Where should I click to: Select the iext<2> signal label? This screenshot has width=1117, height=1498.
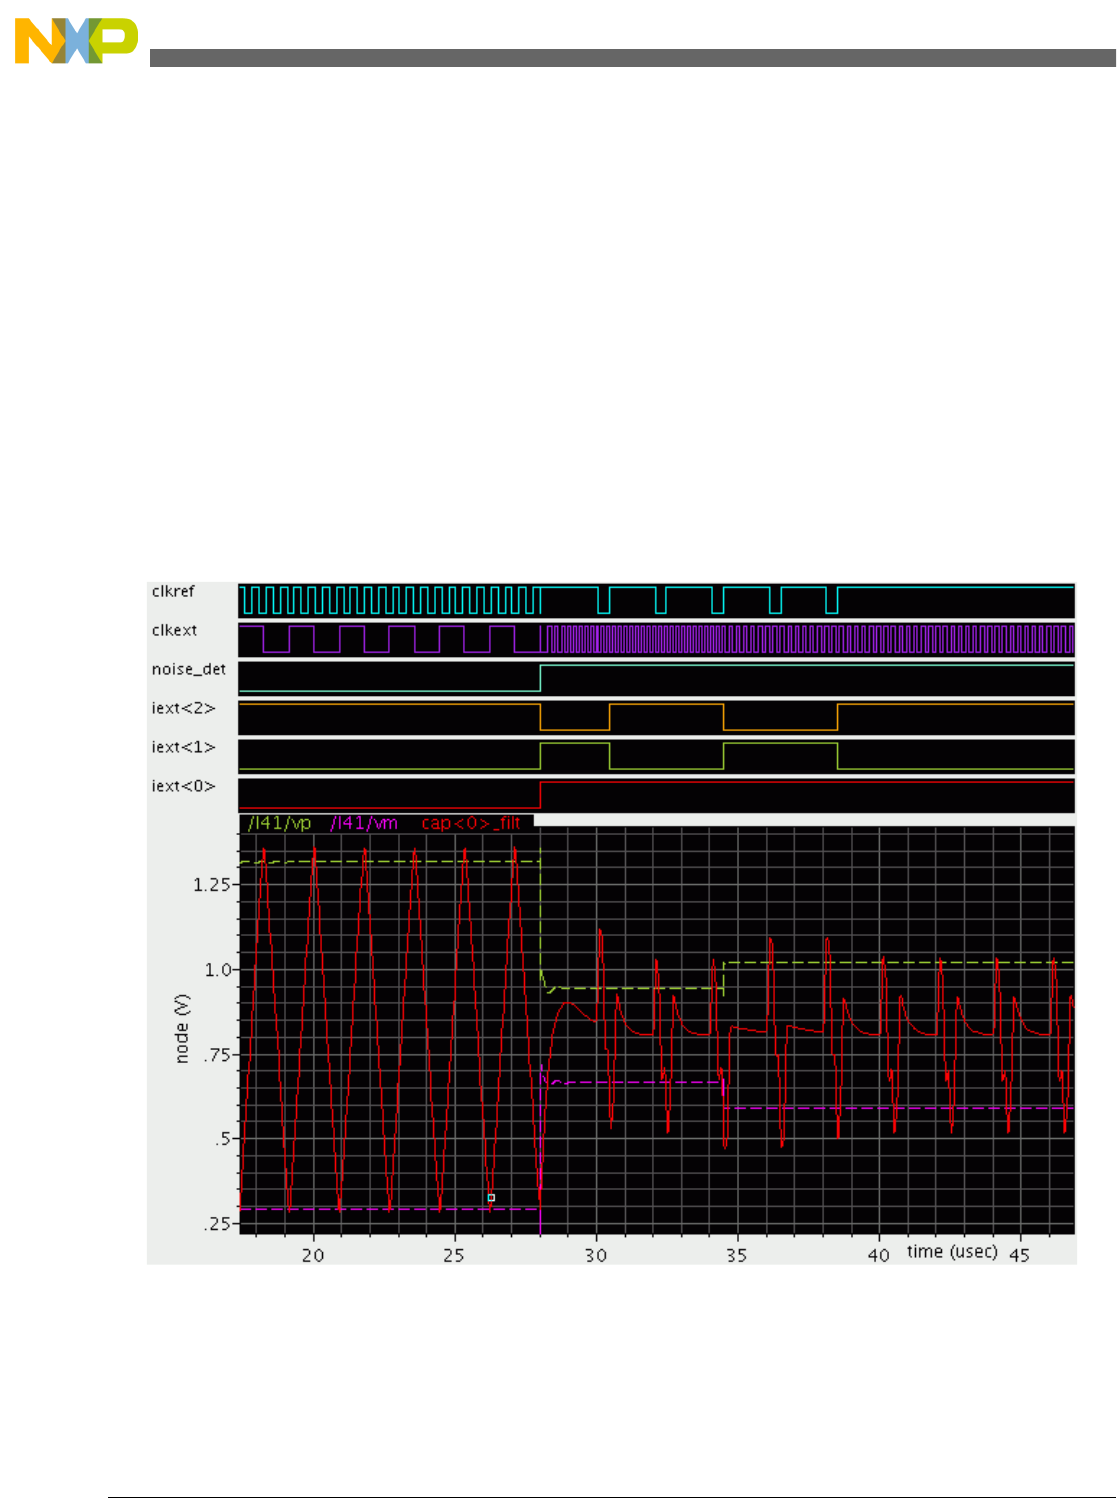coord(183,708)
